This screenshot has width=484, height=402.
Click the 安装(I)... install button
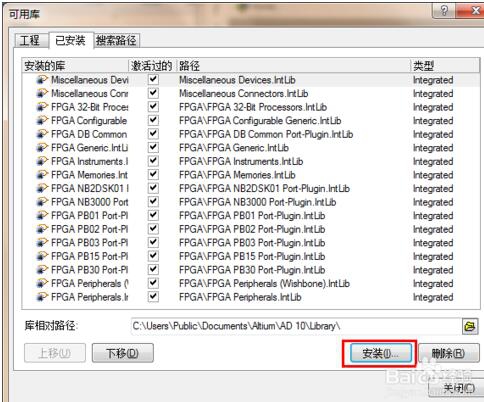380,353
